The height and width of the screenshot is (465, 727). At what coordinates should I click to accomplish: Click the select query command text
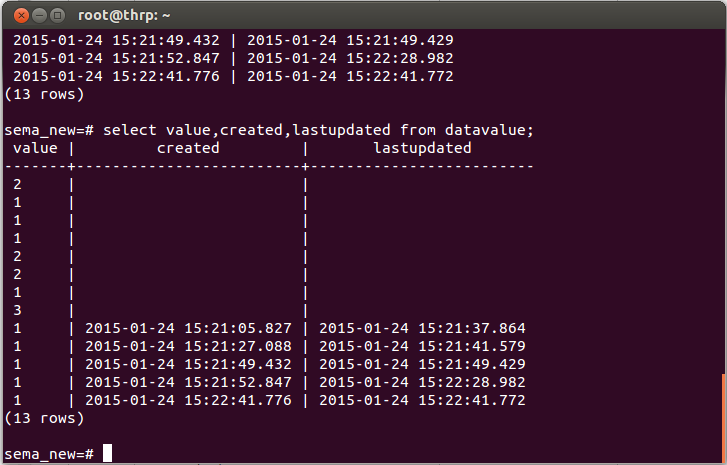click(319, 130)
